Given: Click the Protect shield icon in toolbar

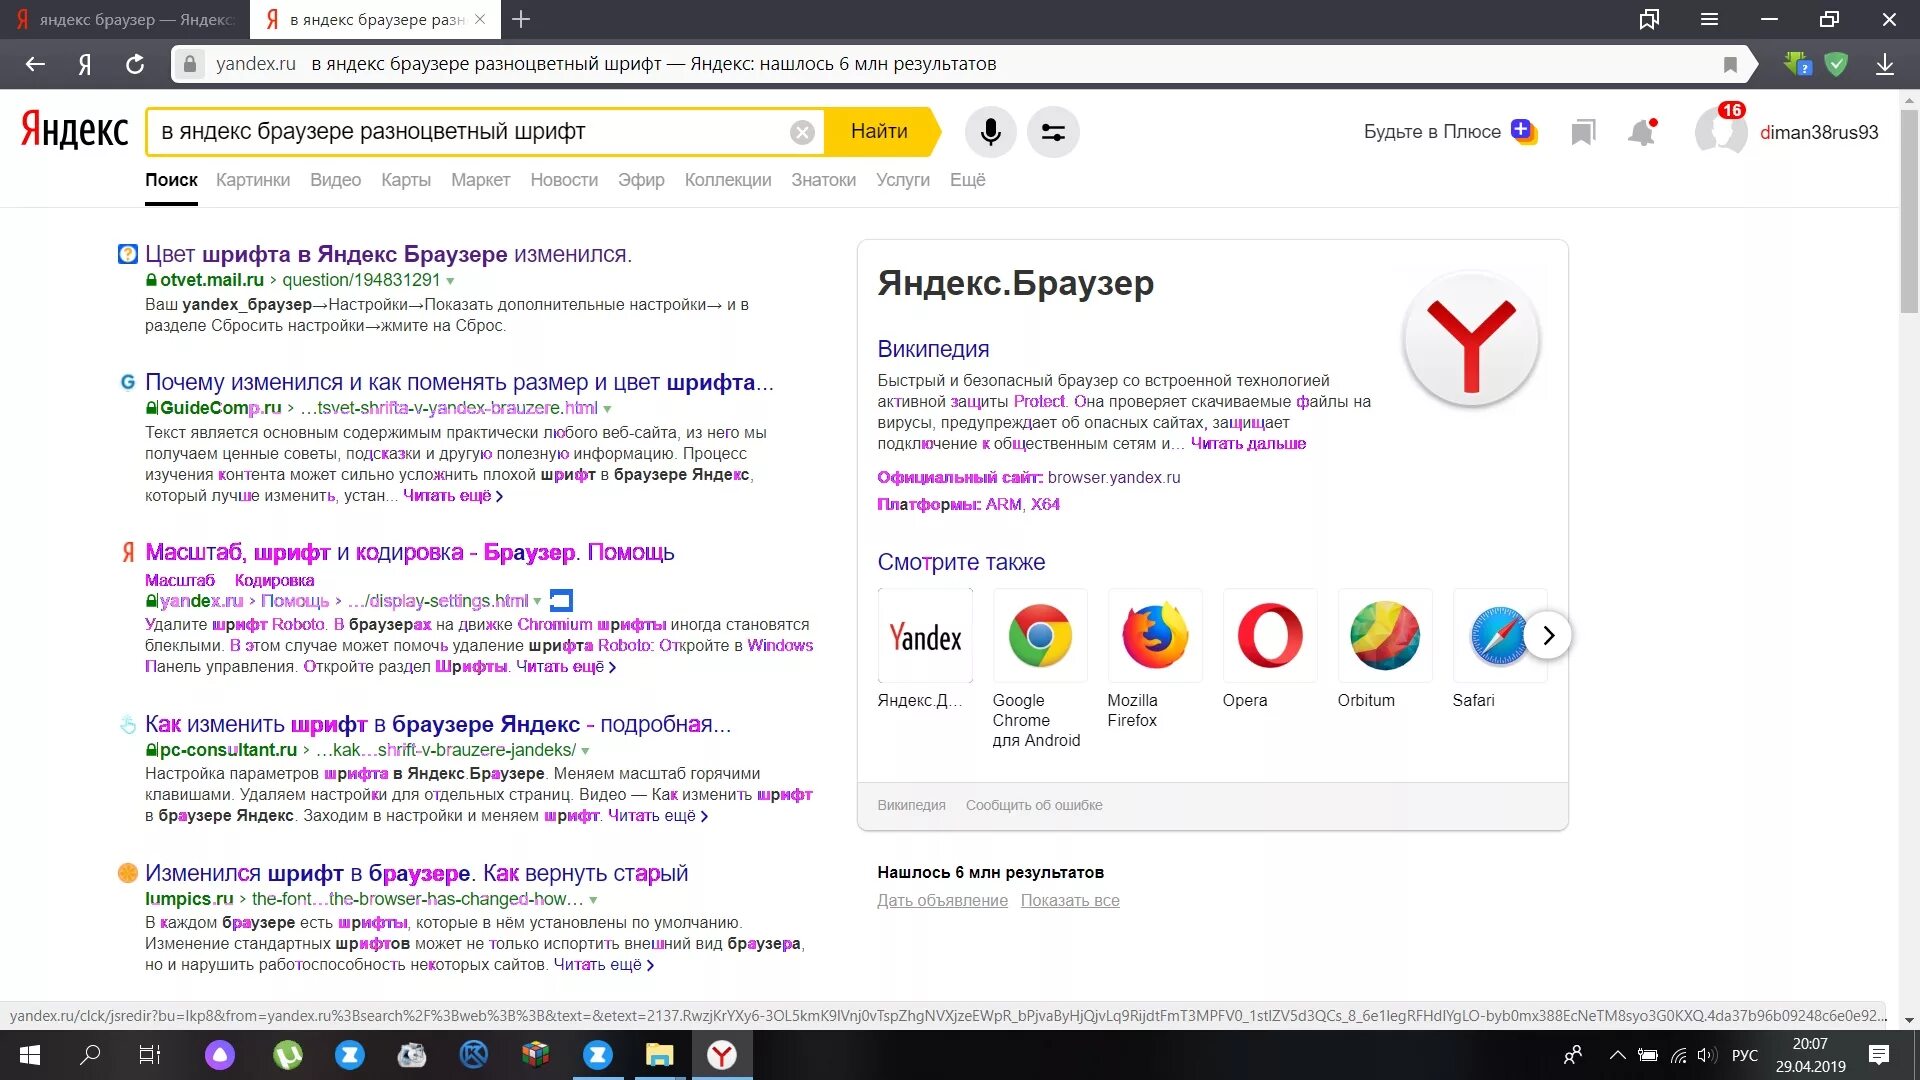Looking at the screenshot, I should (x=1836, y=64).
